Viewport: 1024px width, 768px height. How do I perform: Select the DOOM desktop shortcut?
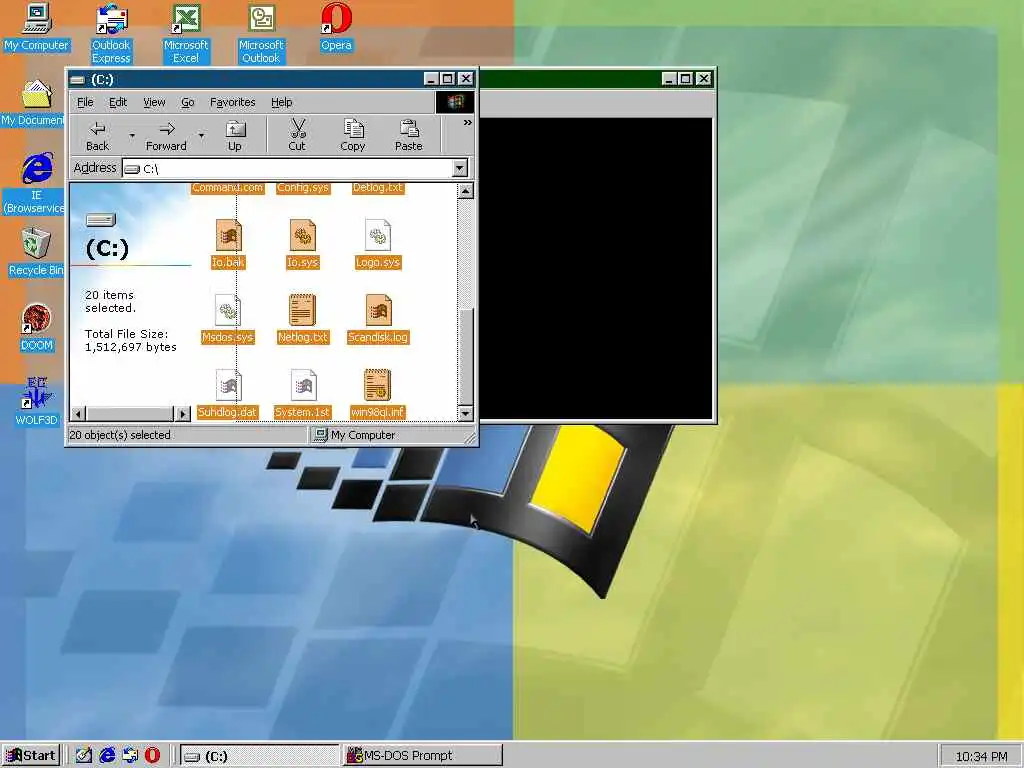click(37, 327)
